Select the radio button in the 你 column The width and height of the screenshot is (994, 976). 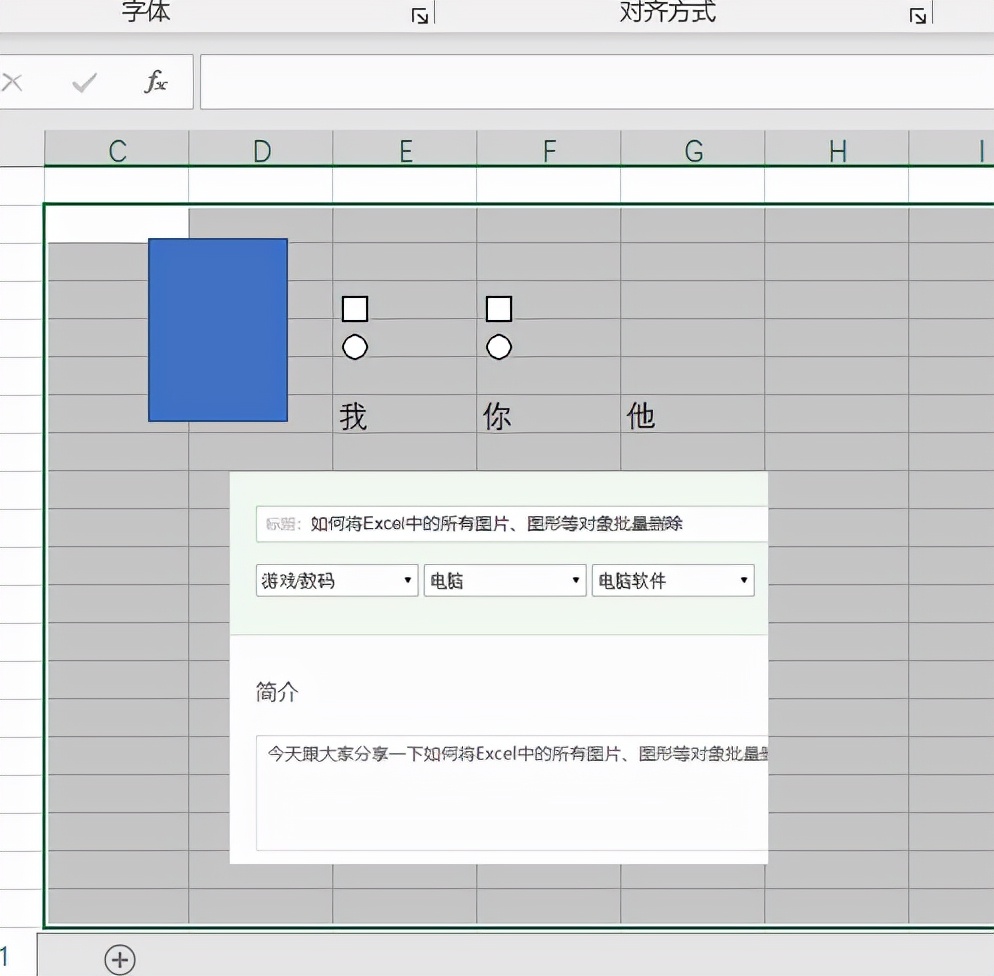pos(498,347)
